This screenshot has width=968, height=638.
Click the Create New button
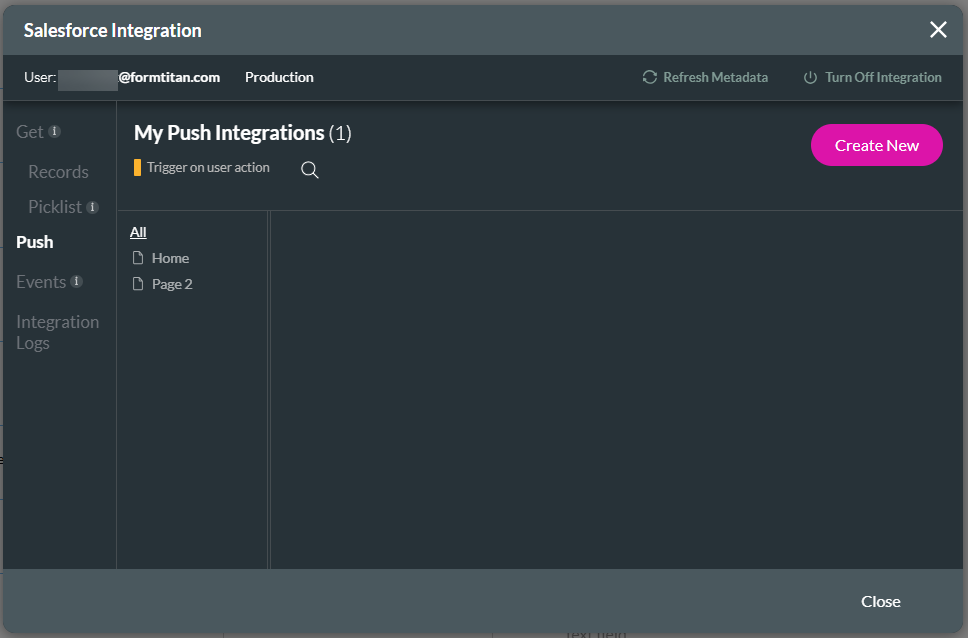pyautogui.click(x=877, y=145)
